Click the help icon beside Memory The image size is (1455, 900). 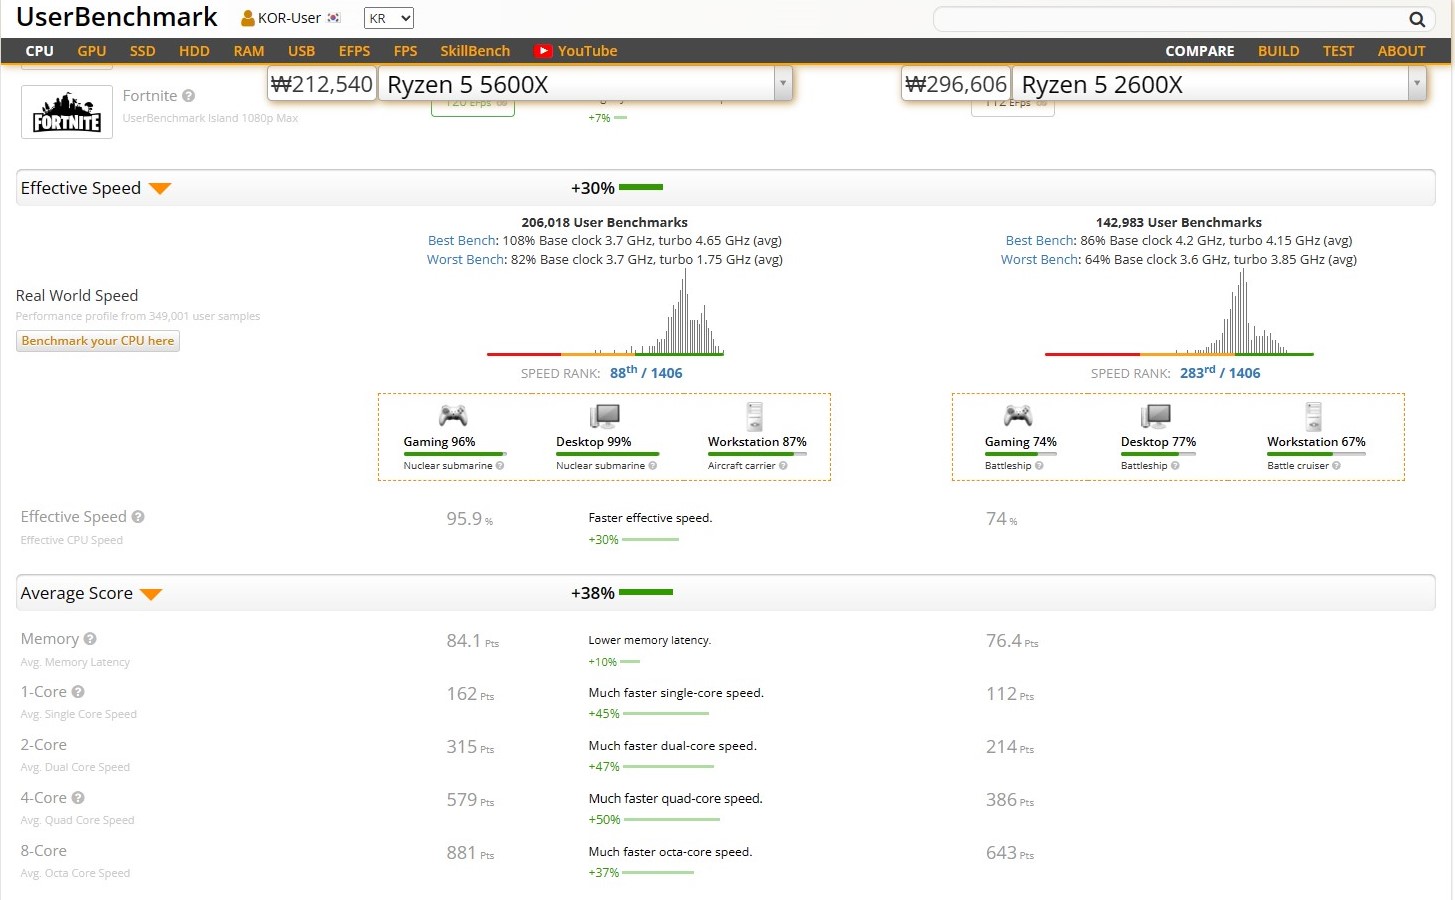tap(90, 639)
